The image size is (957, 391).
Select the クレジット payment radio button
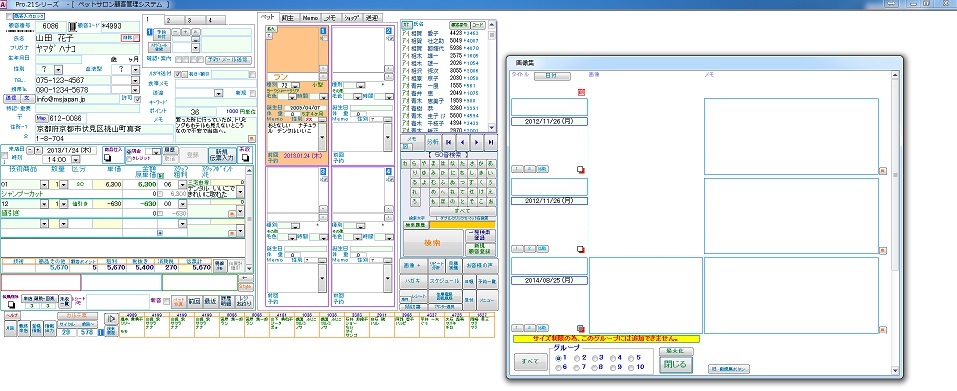[129, 159]
